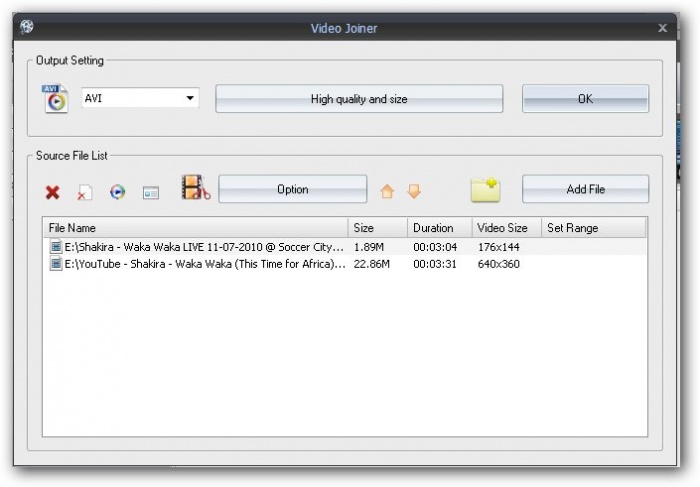700x487 pixels.
Task: Click the Set Range column header
Action: tap(594, 228)
